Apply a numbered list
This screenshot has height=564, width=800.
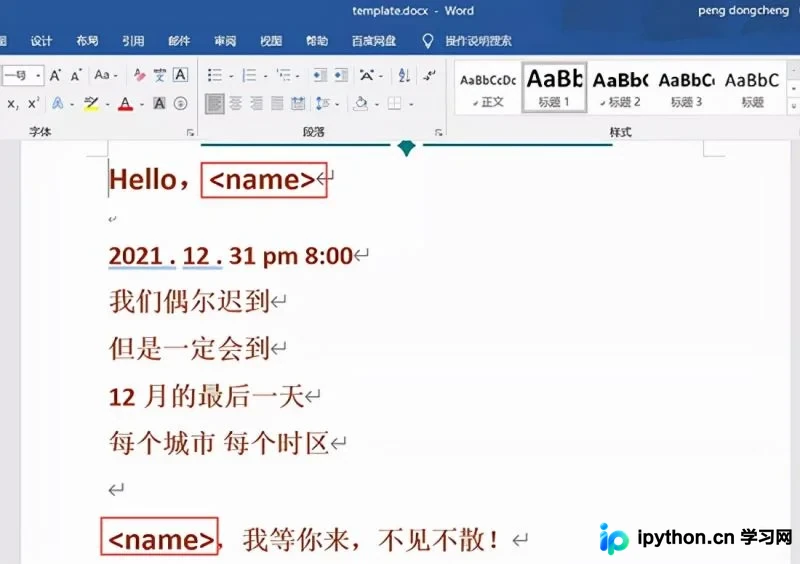click(x=249, y=76)
